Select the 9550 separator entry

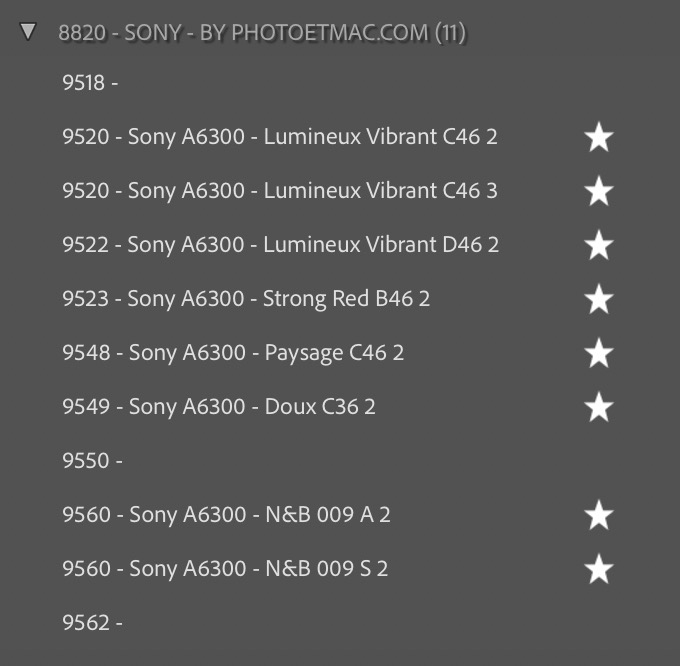pyautogui.click(x=92, y=461)
